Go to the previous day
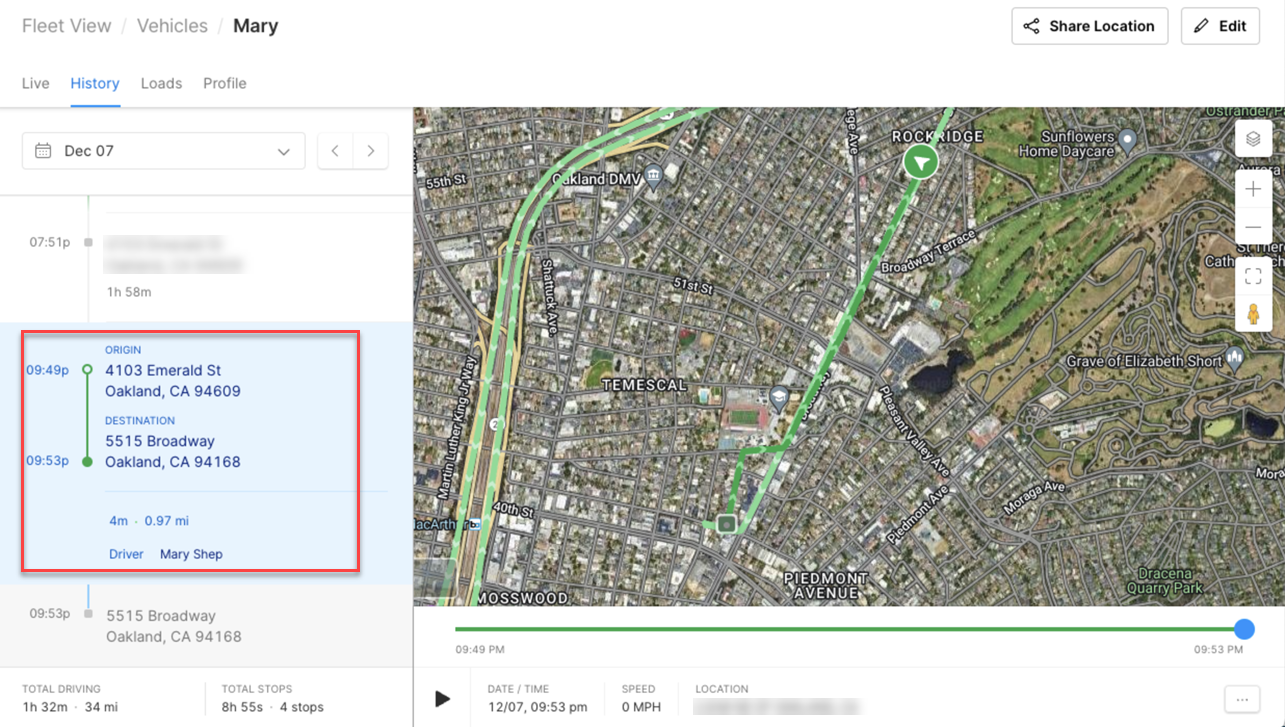This screenshot has height=727, width=1285. pyautogui.click(x=335, y=151)
